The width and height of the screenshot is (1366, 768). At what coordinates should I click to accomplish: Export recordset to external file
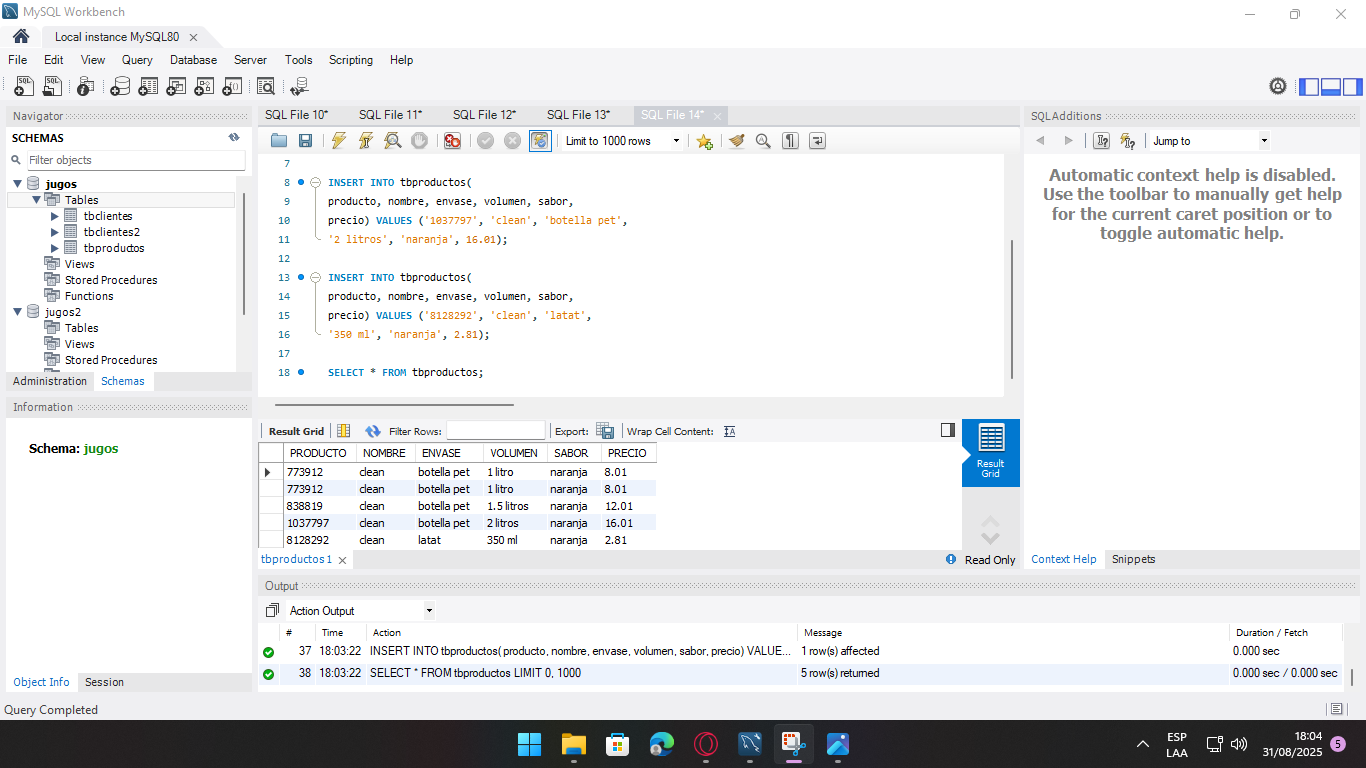[605, 431]
